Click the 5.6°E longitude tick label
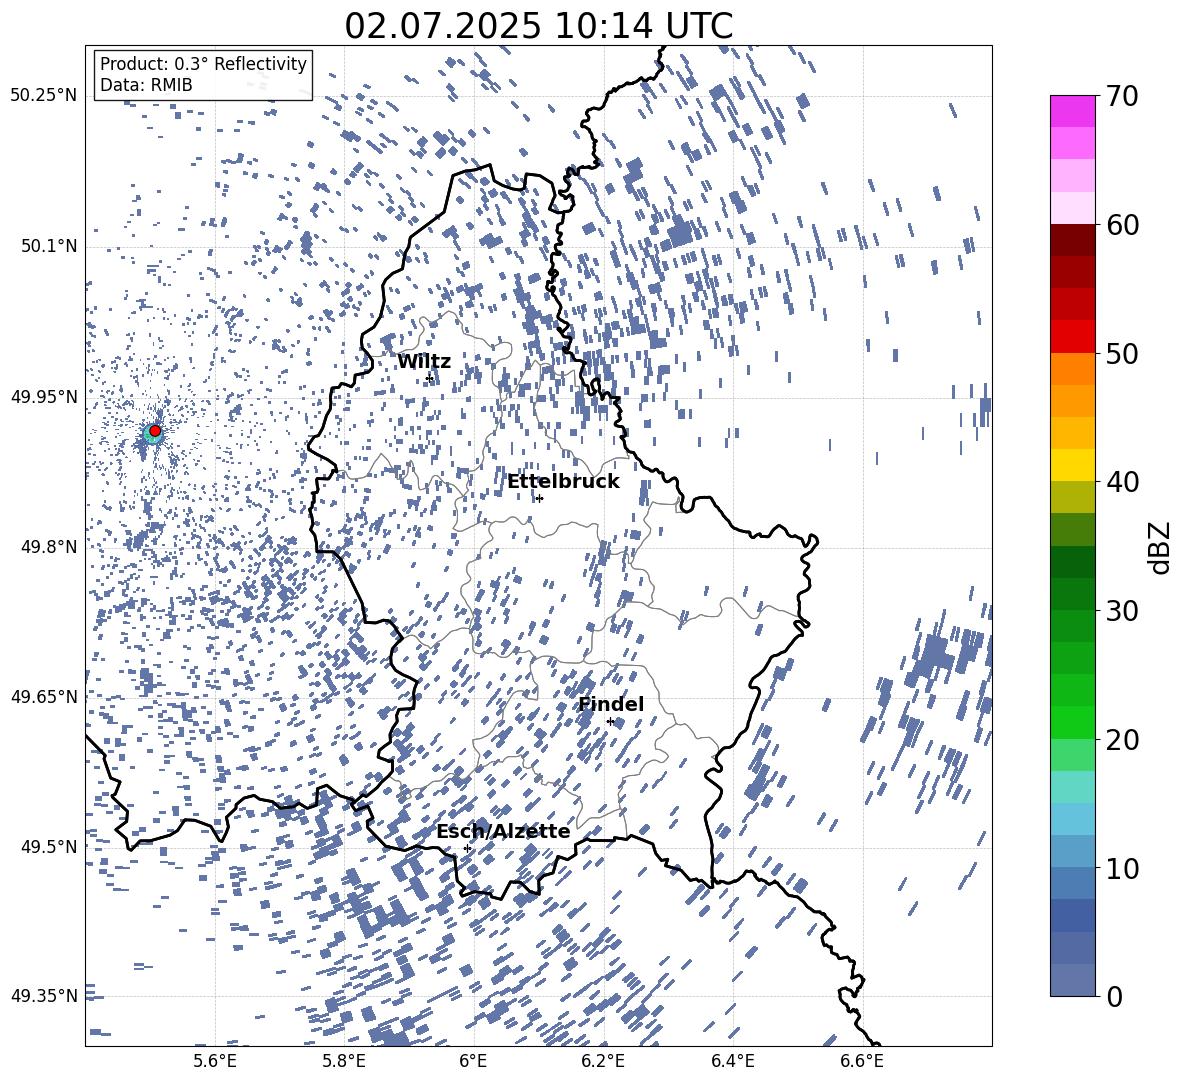Viewport: 1184px width, 1081px height. 215,1061
